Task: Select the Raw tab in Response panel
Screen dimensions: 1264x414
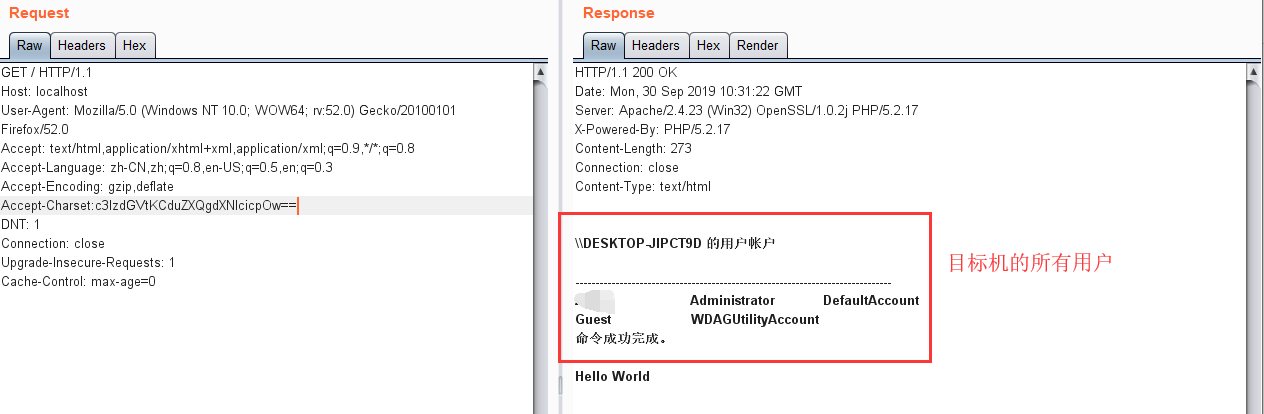Action: point(603,46)
